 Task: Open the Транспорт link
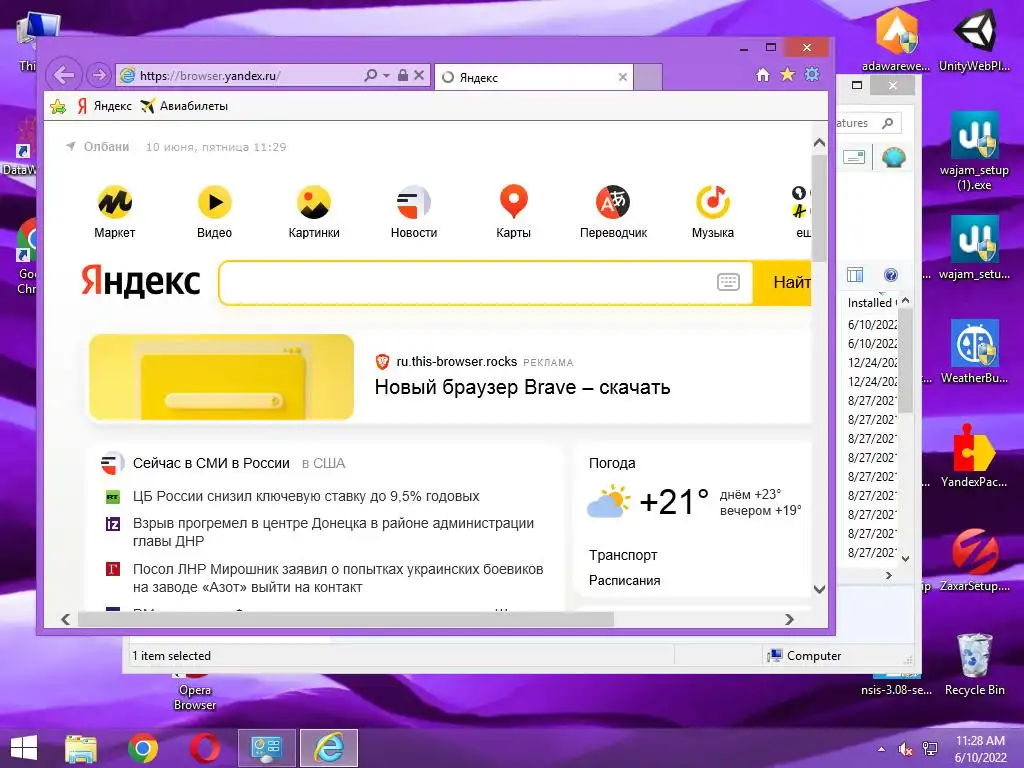click(x=623, y=555)
